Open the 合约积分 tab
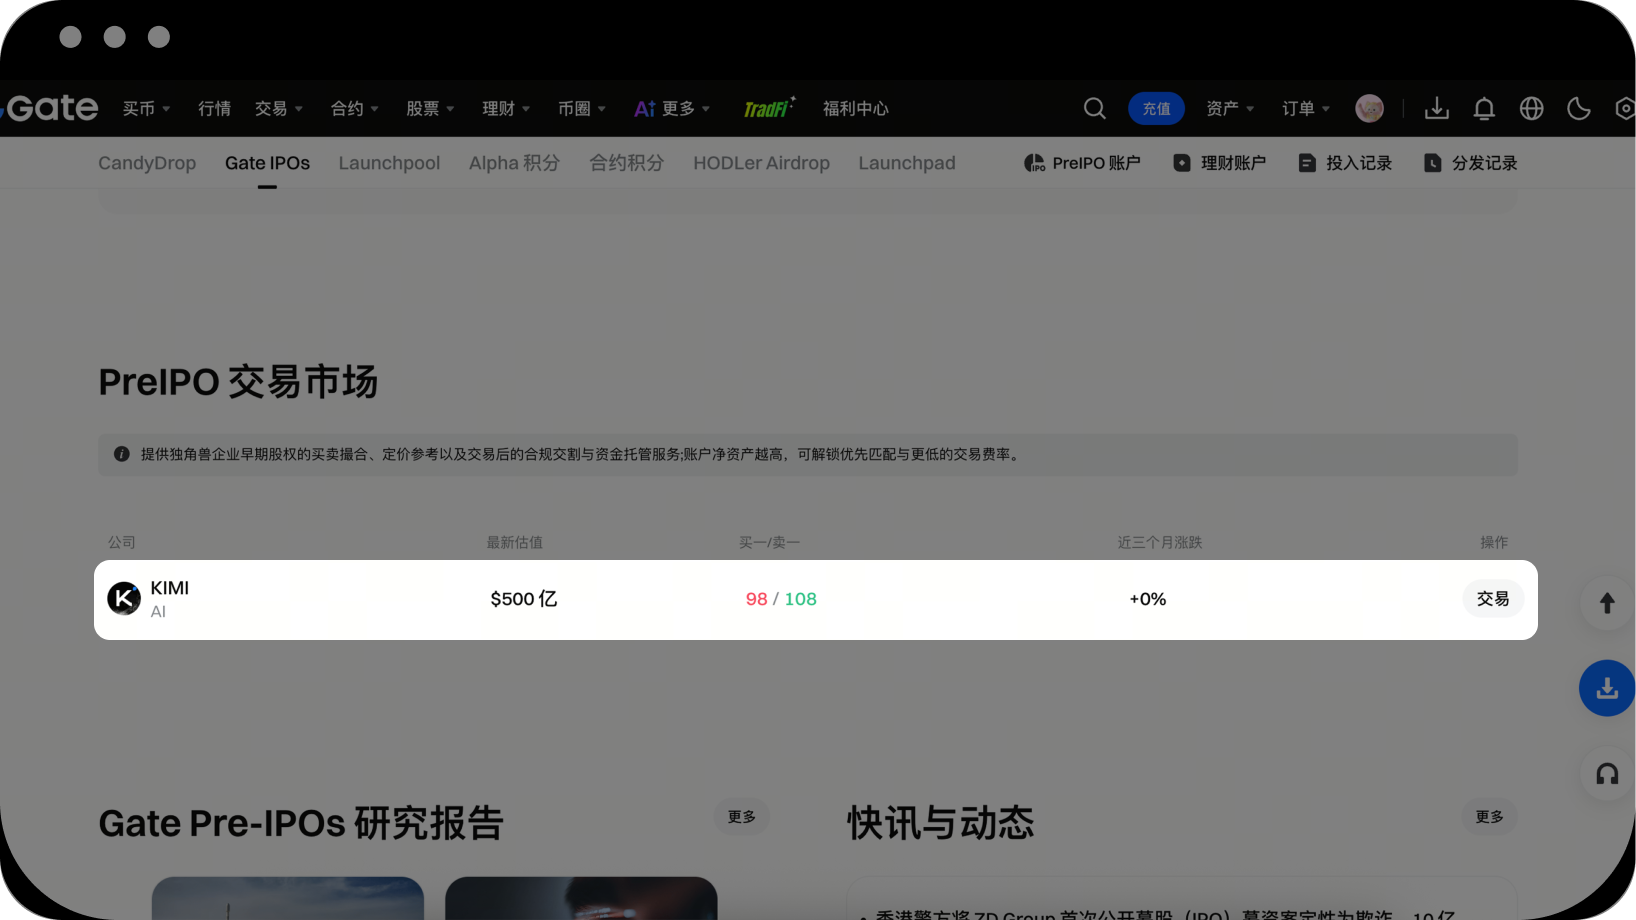The width and height of the screenshot is (1636, 920). click(626, 163)
